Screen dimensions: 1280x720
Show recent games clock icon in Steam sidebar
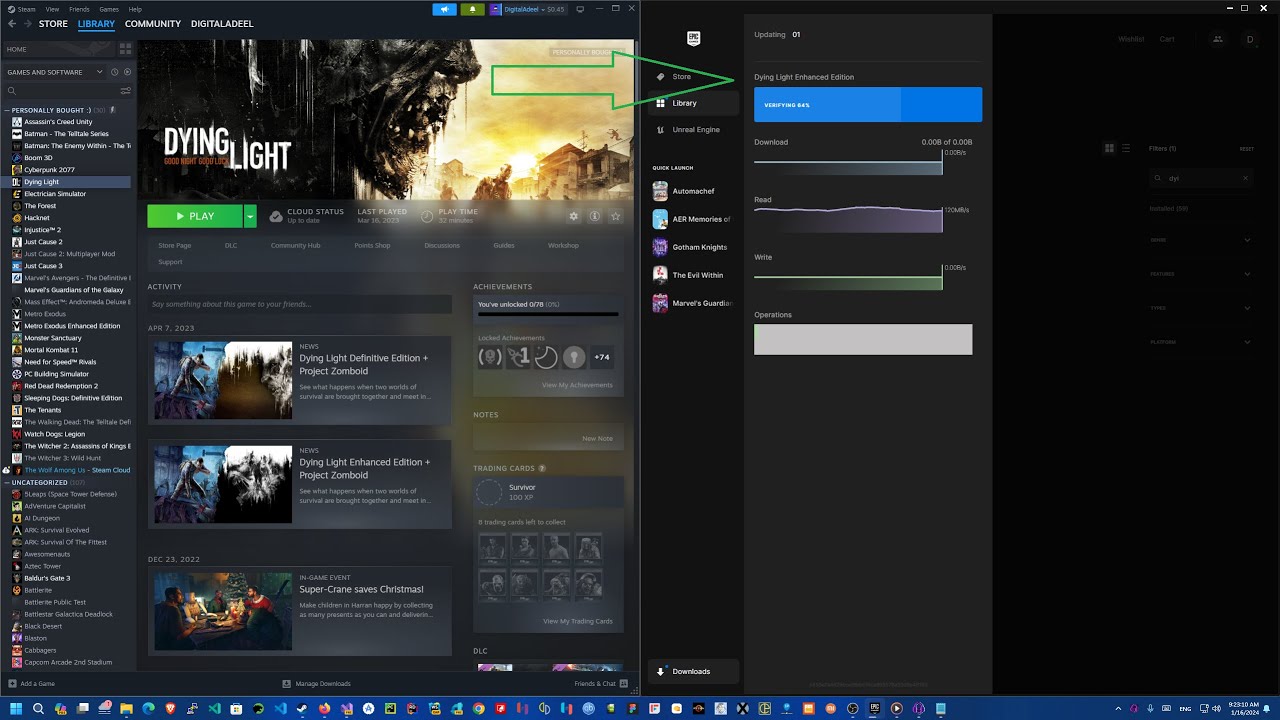[114, 72]
